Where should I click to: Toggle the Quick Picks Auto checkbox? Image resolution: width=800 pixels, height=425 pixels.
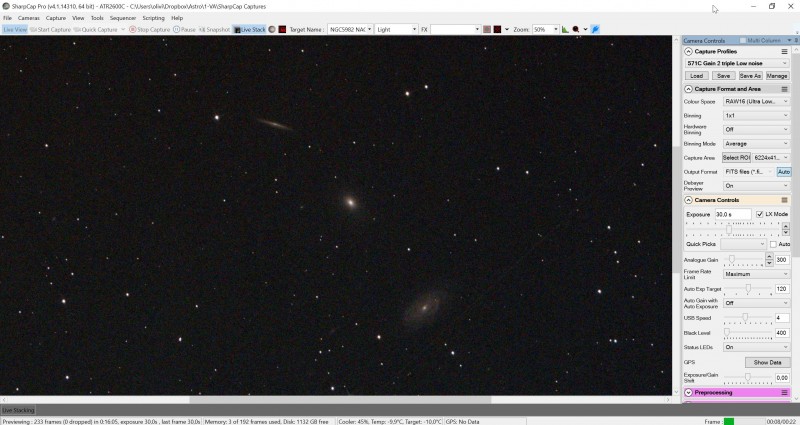pos(773,244)
